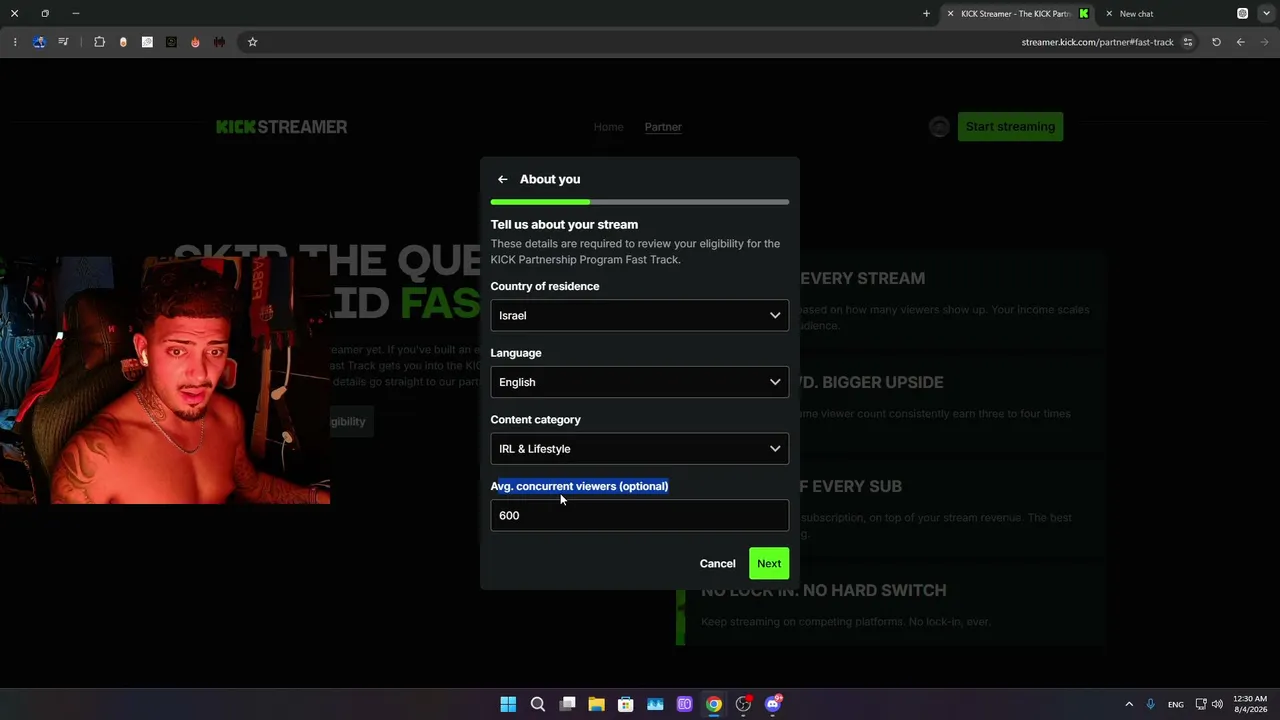The width and height of the screenshot is (1280, 720).
Task: Open the ChatGPT extension icon in tab bar
Action: (1243, 14)
